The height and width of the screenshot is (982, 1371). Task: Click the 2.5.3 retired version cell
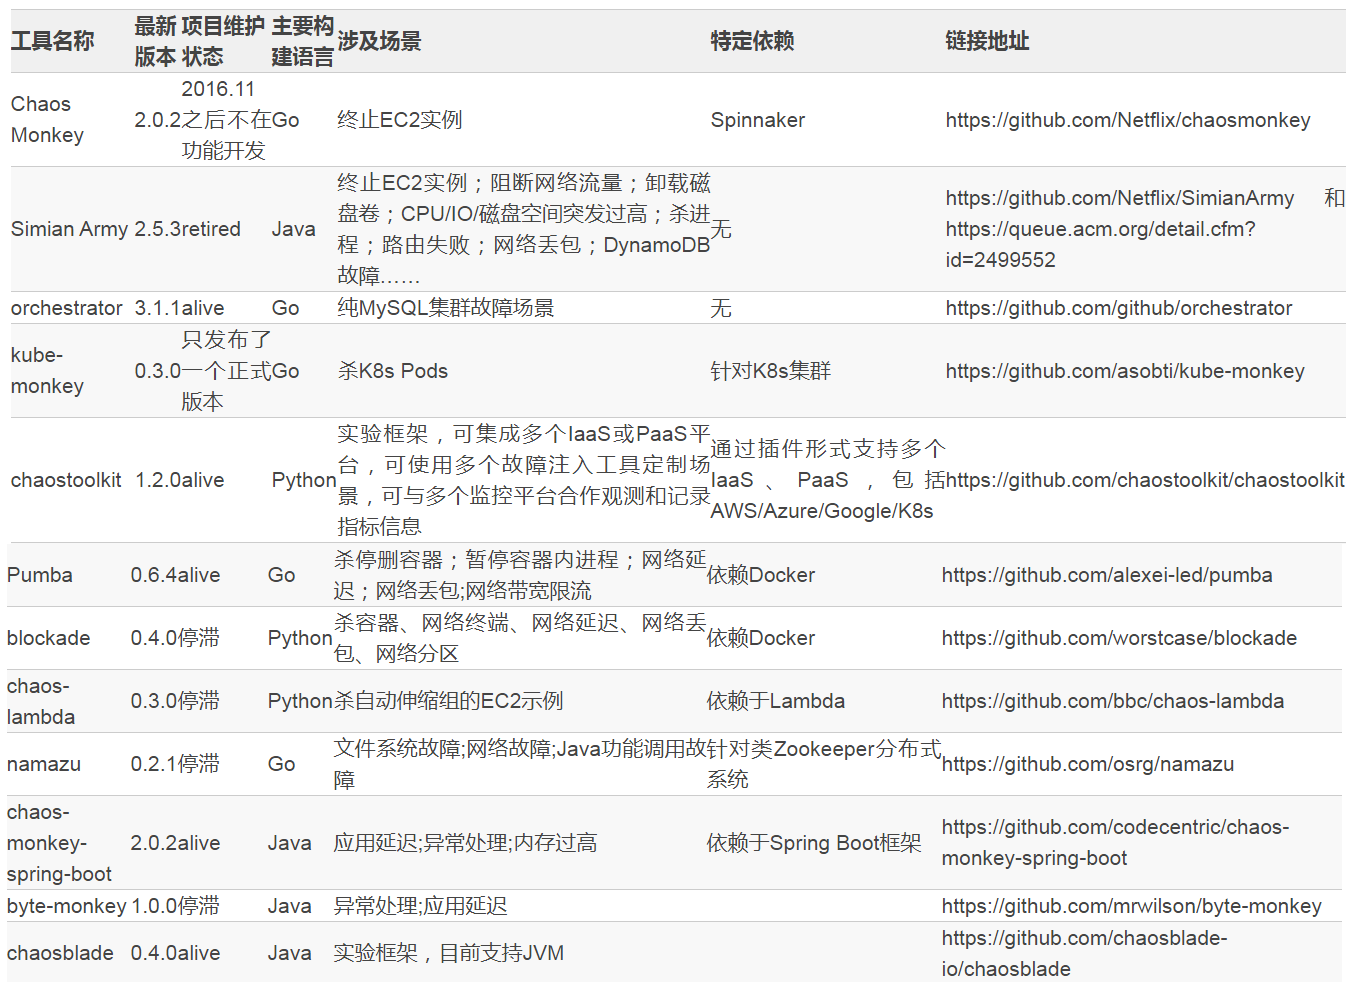(x=188, y=229)
